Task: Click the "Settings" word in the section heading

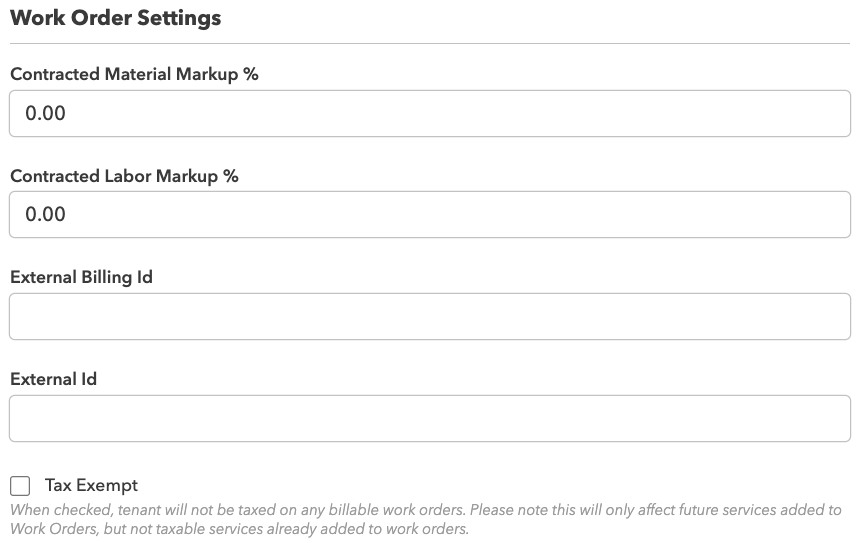Action: 182,18
